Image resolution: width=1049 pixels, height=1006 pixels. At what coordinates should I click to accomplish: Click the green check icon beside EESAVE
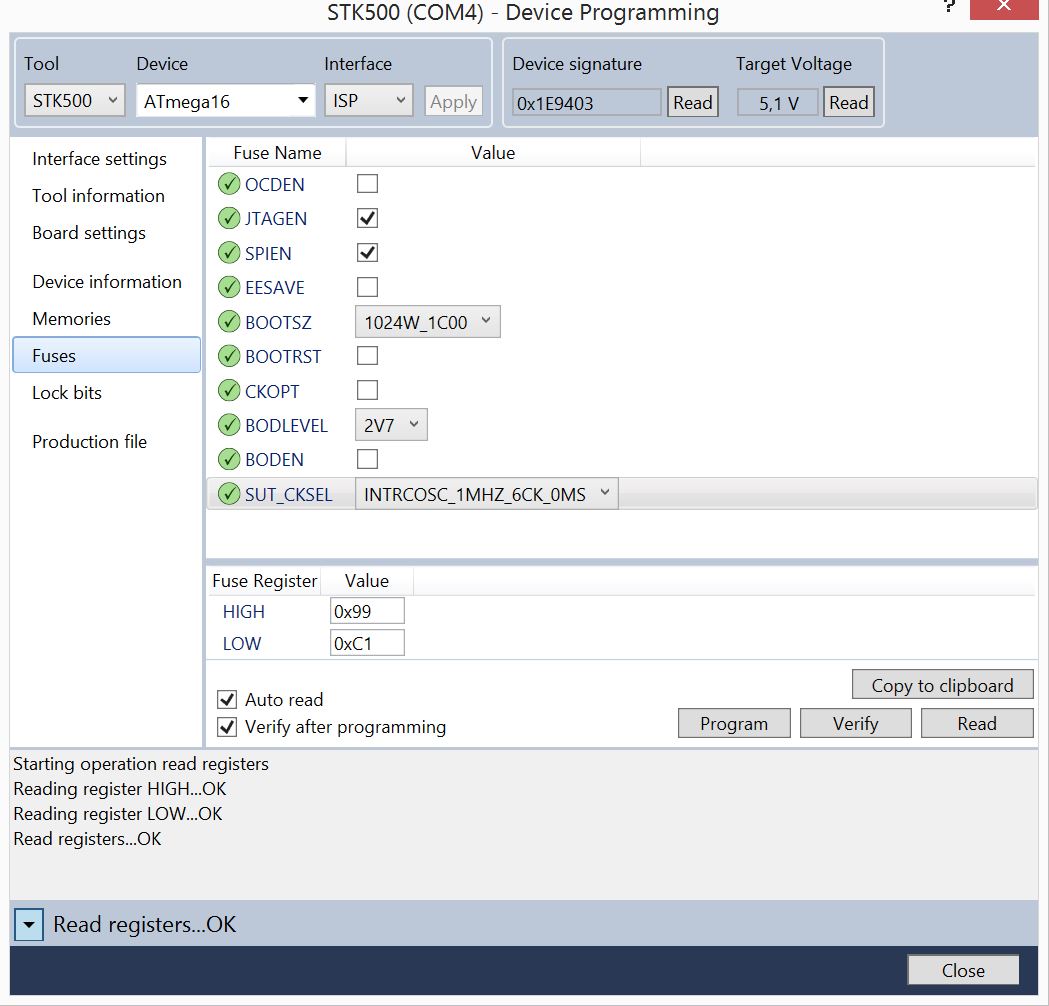tap(229, 287)
